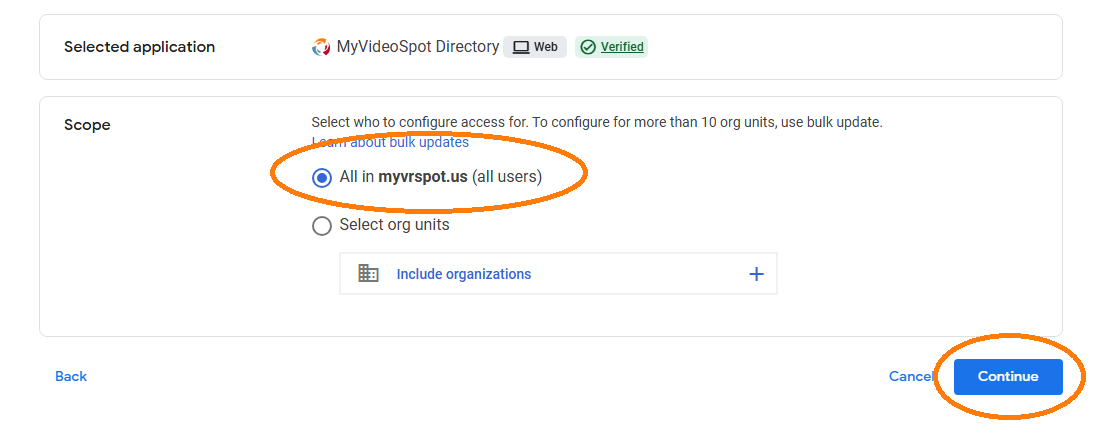The image size is (1109, 440).
Task: Click the MyVideoSpot Directory application name
Action: coord(418,47)
